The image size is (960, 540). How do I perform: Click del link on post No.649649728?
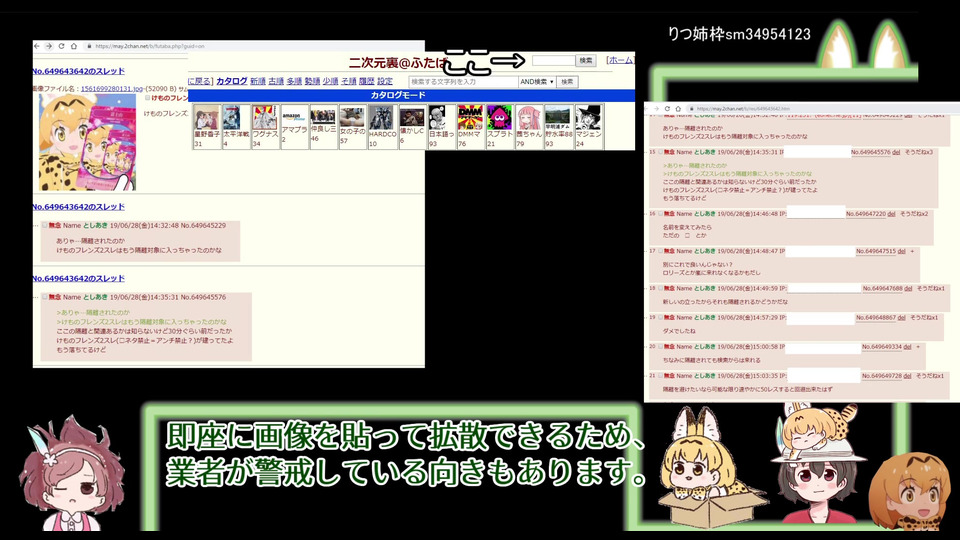(x=907, y=376)
